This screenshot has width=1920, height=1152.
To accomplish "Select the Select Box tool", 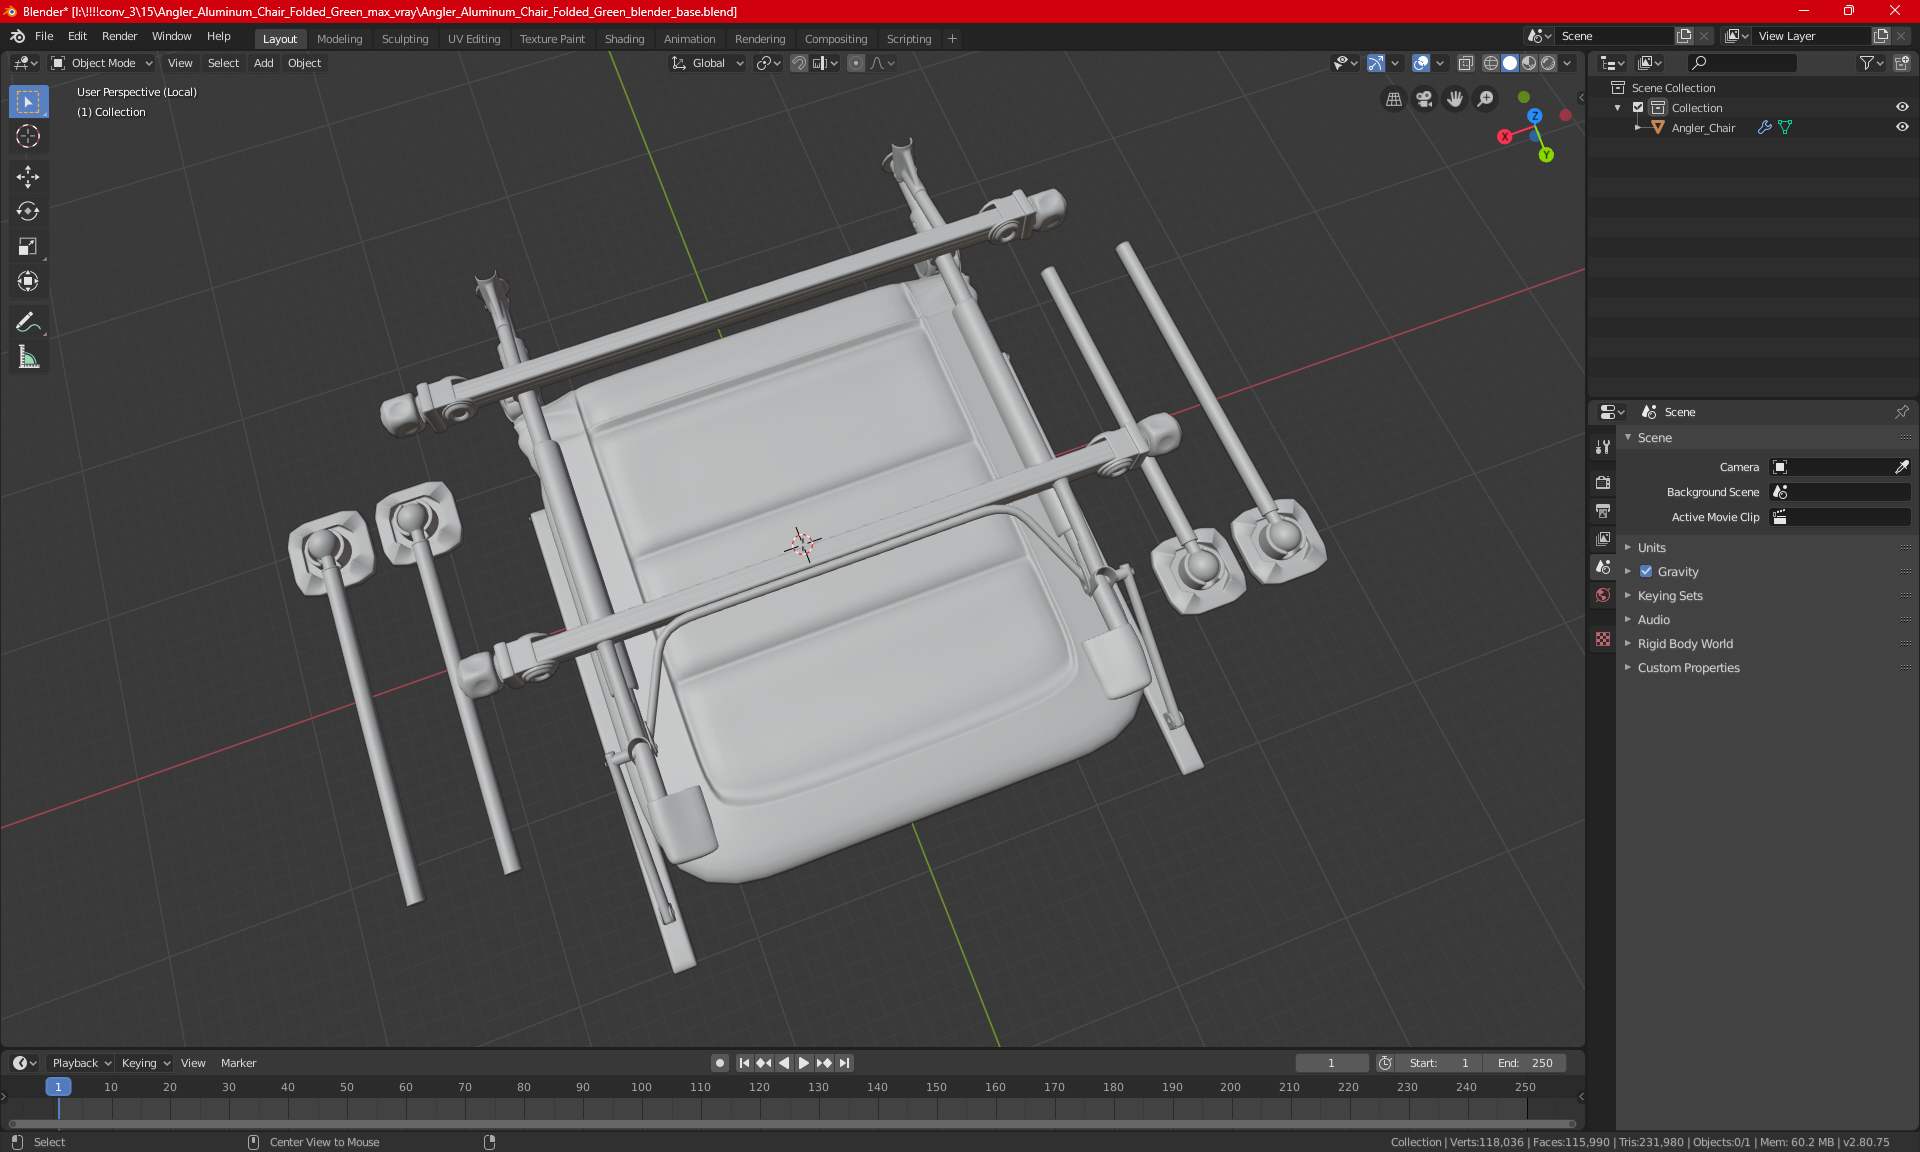I will [28, 102].
